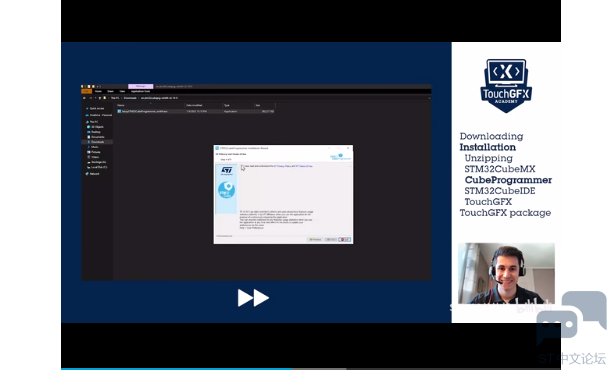Click Next in the installation wizard

[x=331, y=240]
